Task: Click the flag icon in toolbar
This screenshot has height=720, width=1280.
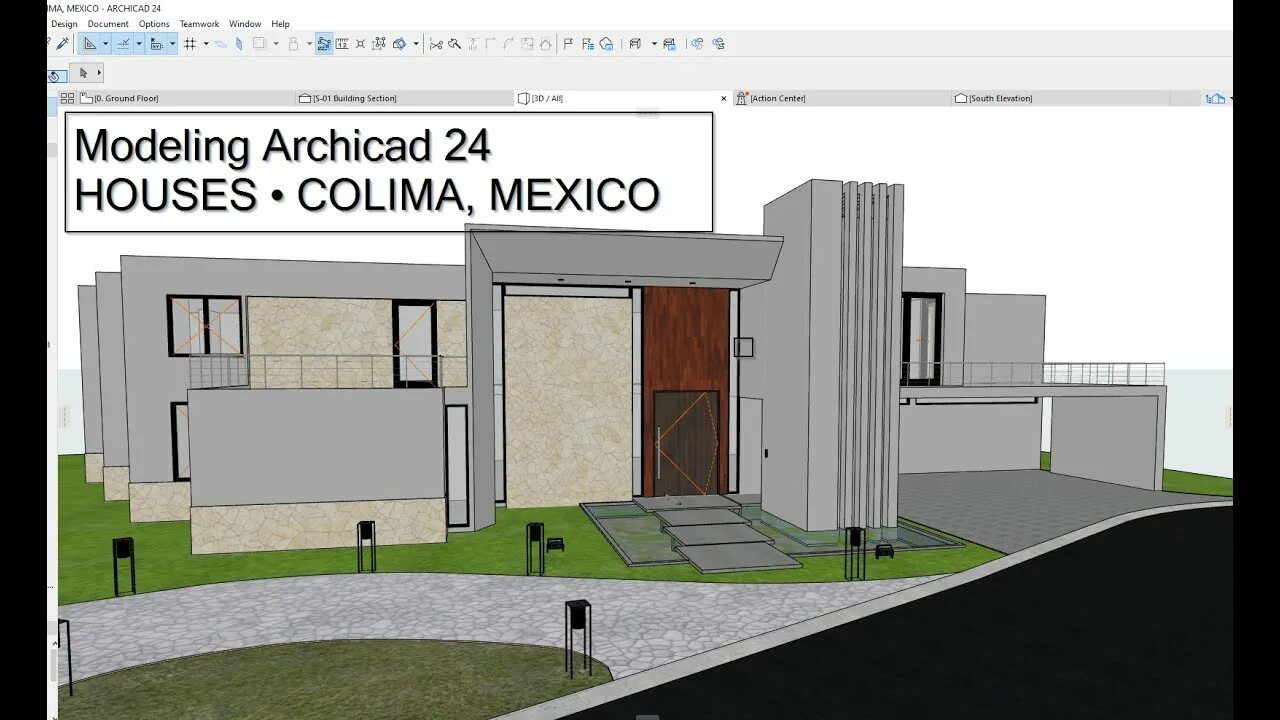Action: (569, 44)
